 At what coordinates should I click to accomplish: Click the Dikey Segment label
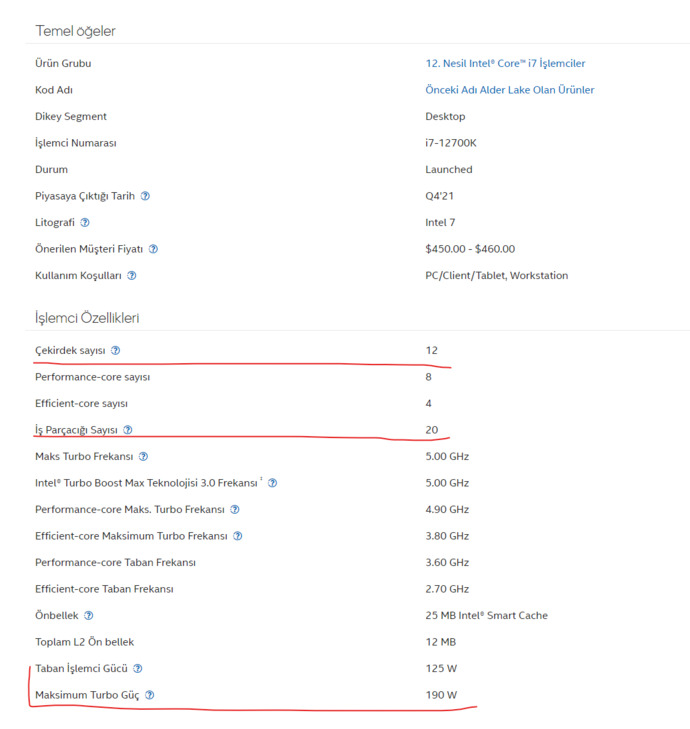pyautogui.click(x=71, y=116)
